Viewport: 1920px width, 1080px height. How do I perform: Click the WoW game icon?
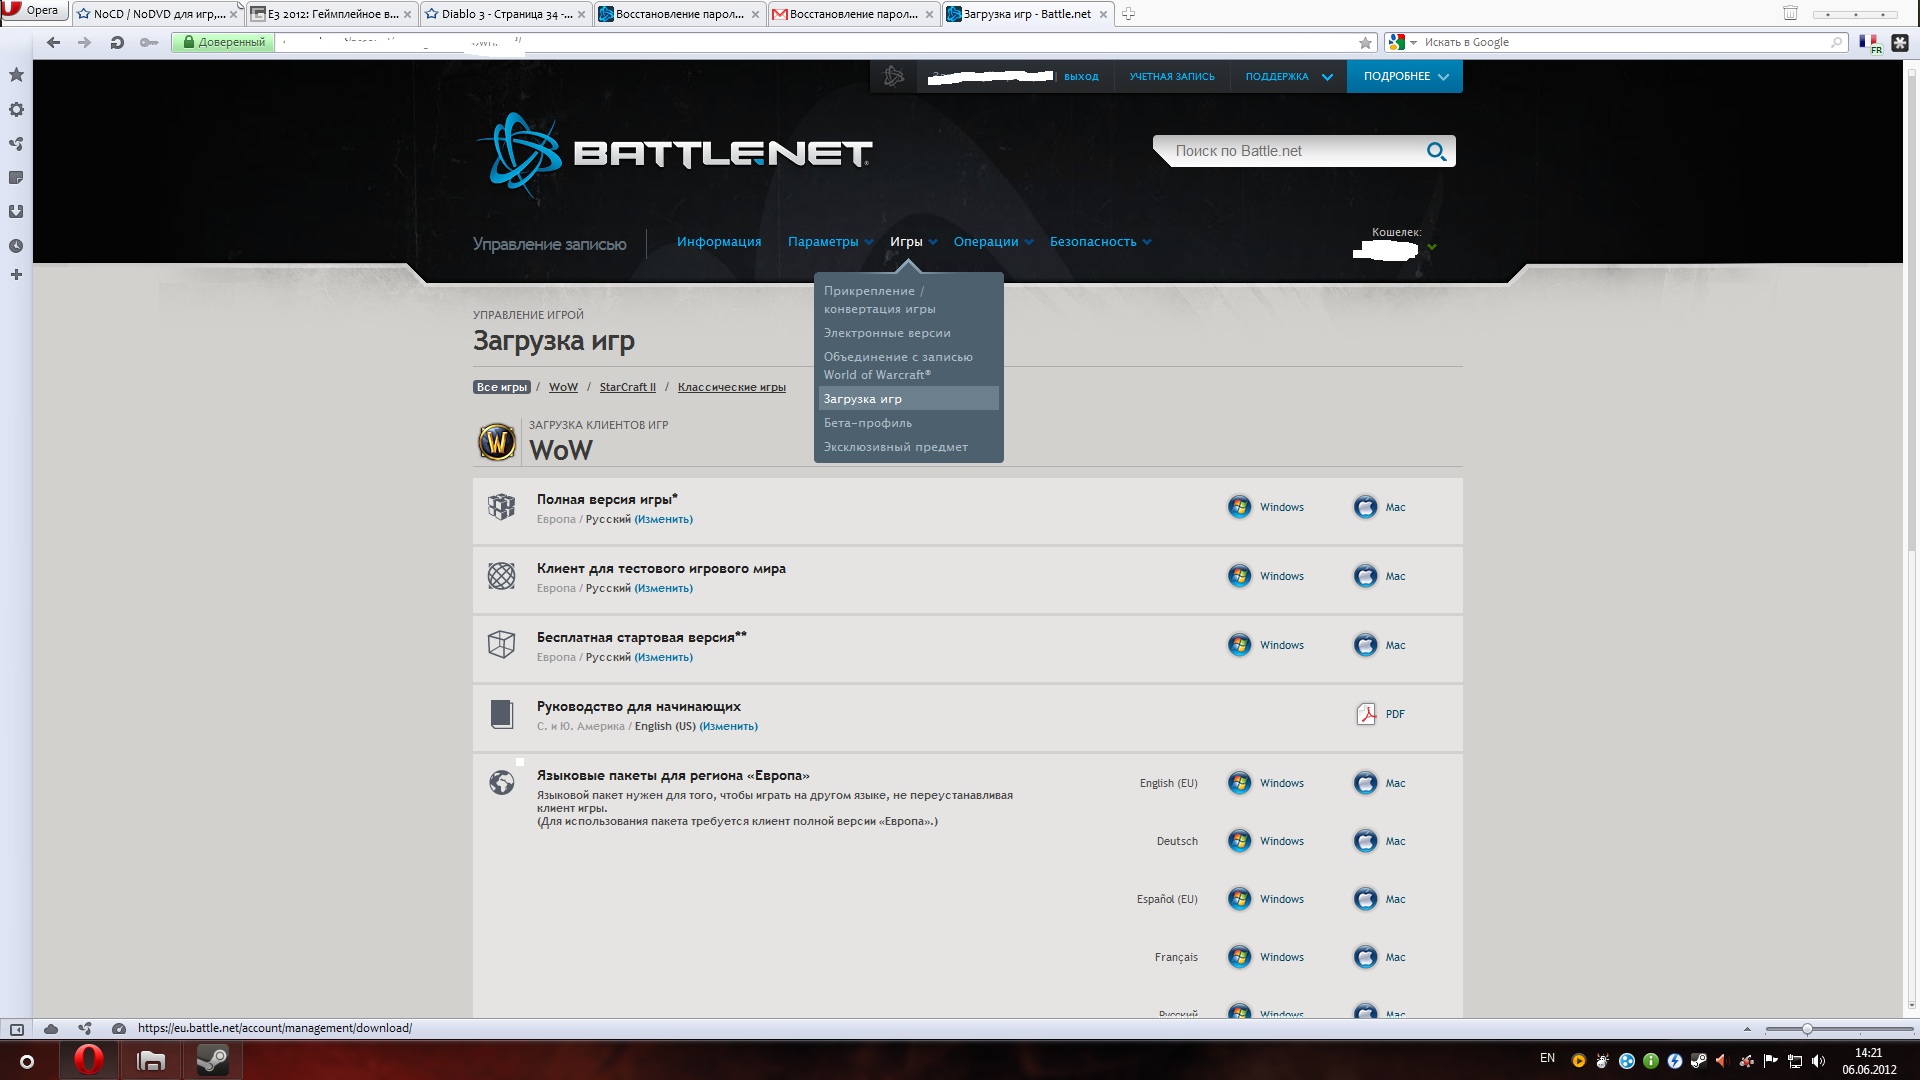pos(497,441)
